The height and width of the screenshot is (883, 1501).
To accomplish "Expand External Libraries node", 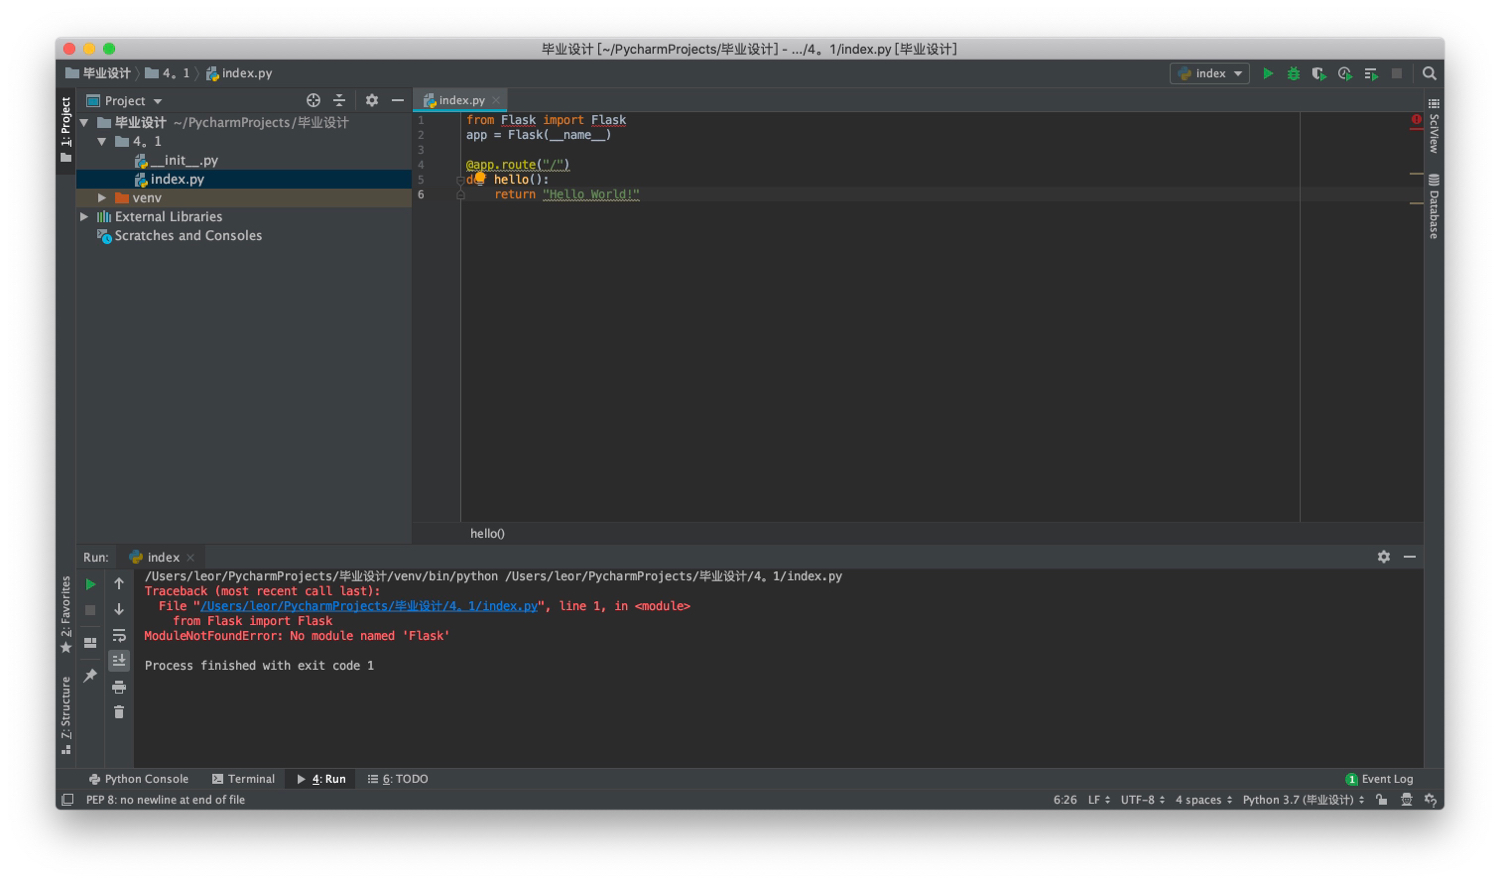I will [x=84, y=217].
